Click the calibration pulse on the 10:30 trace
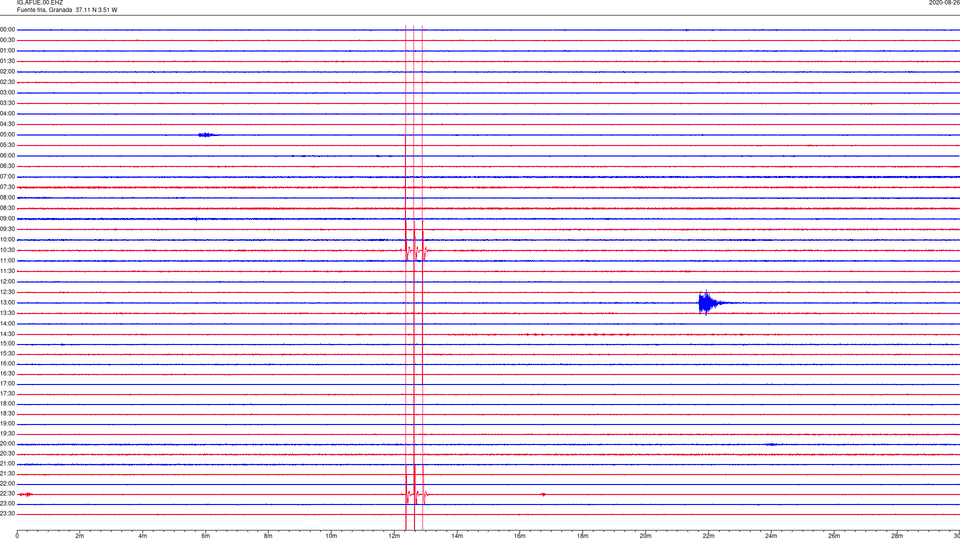 pyautogui.click(x=414, y=250)
